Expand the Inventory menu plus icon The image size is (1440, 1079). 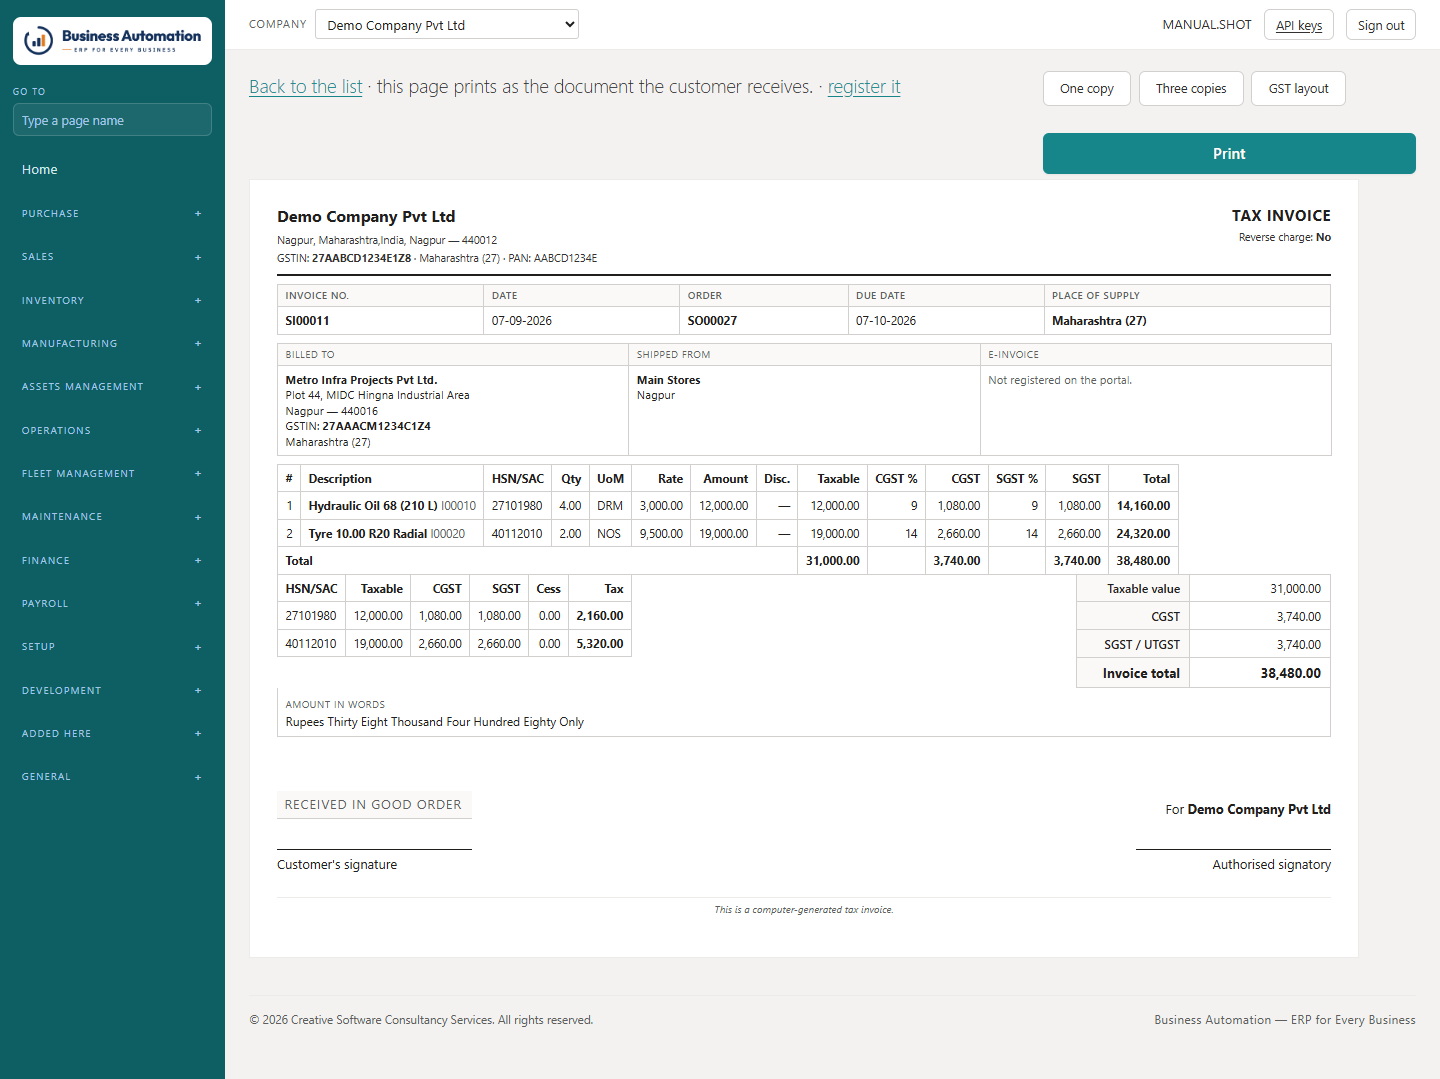click(198, 301)
